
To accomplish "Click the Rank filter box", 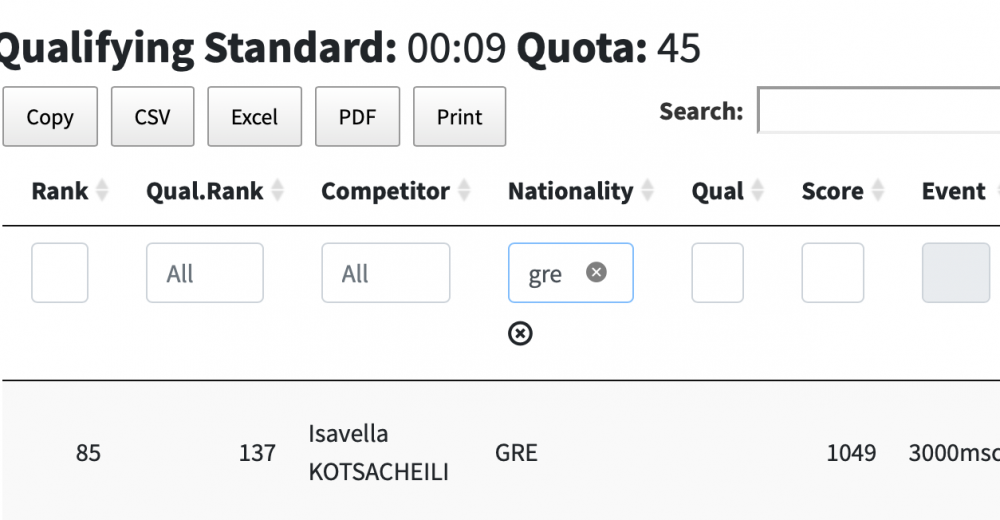I will (60, 273).
